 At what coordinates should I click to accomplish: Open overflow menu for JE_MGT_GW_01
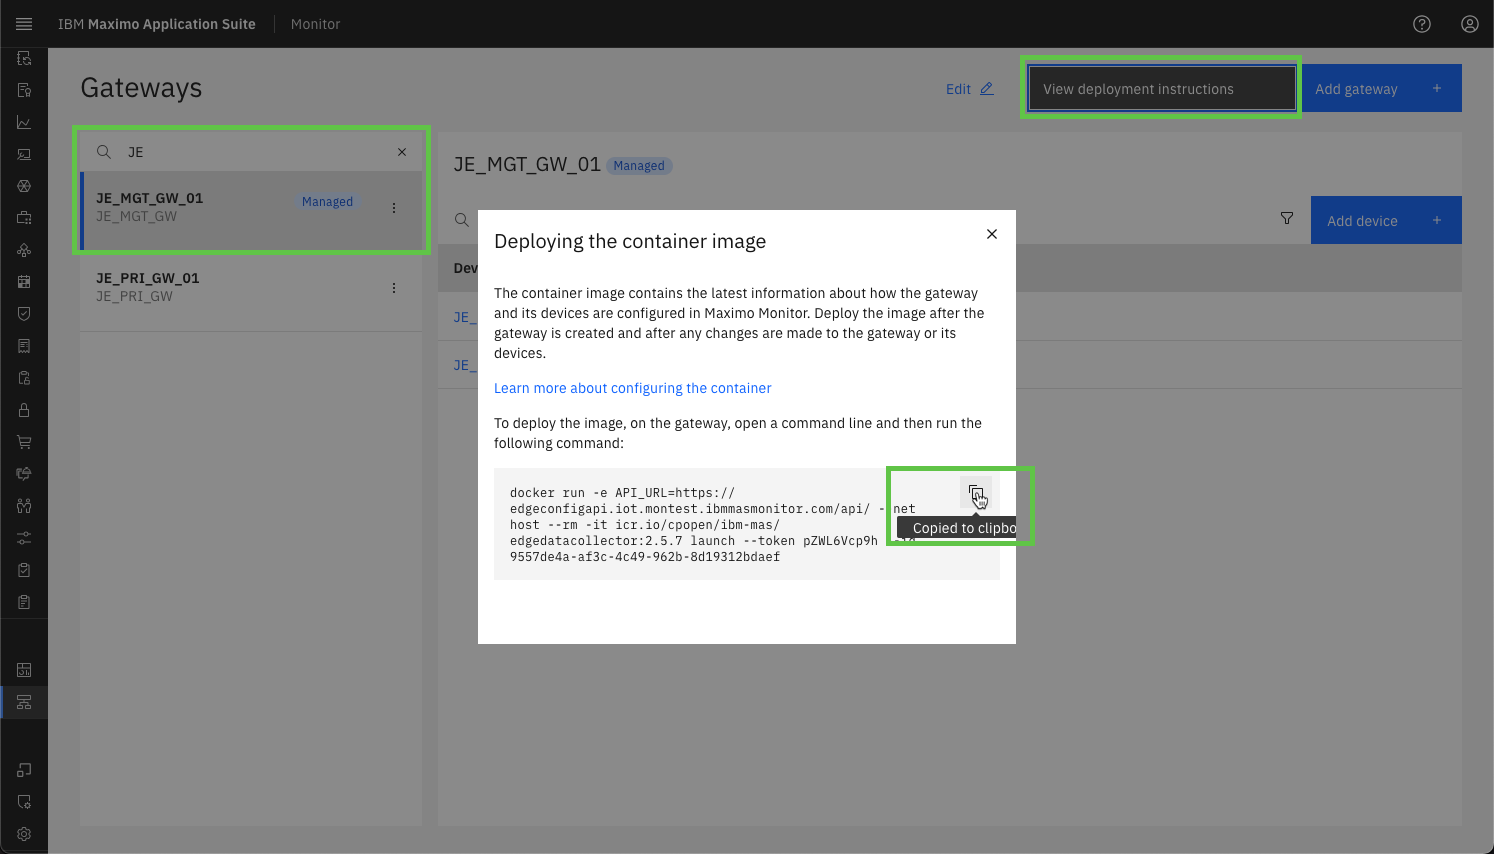pos(394,208)
